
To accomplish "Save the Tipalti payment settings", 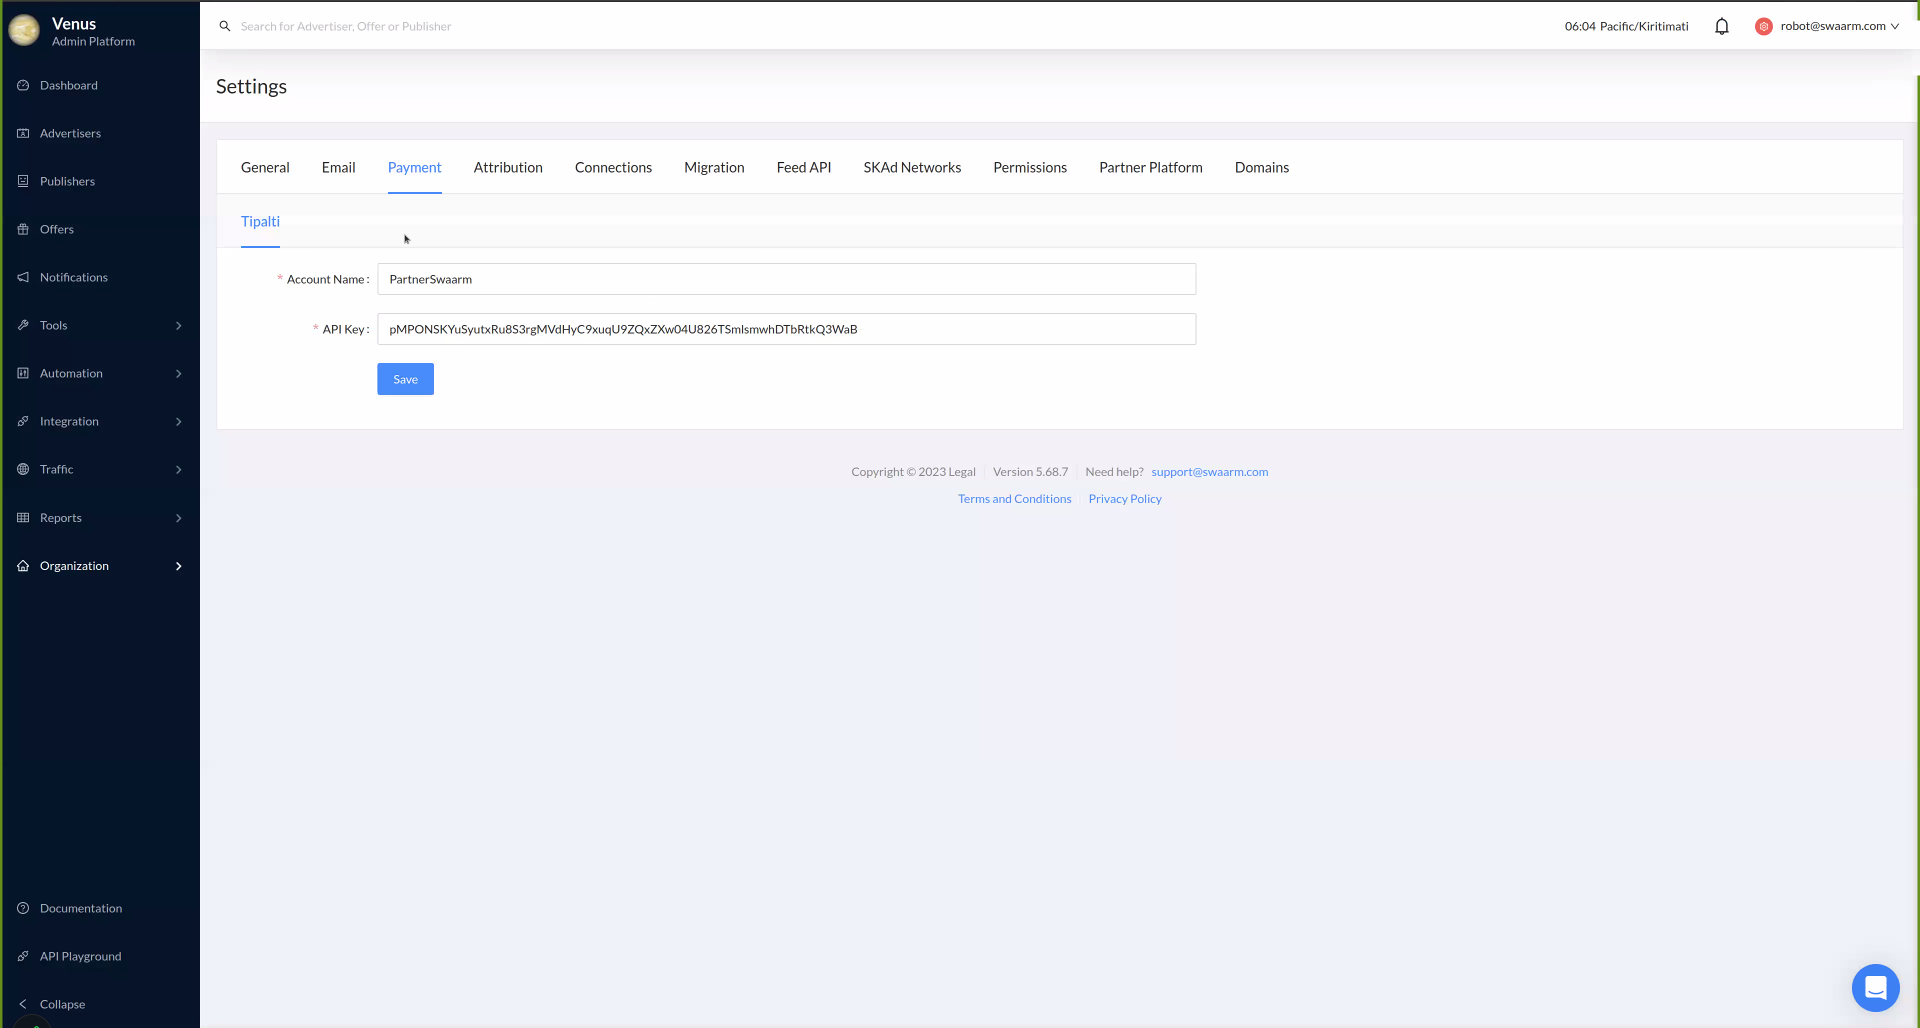I will (405, 379).
